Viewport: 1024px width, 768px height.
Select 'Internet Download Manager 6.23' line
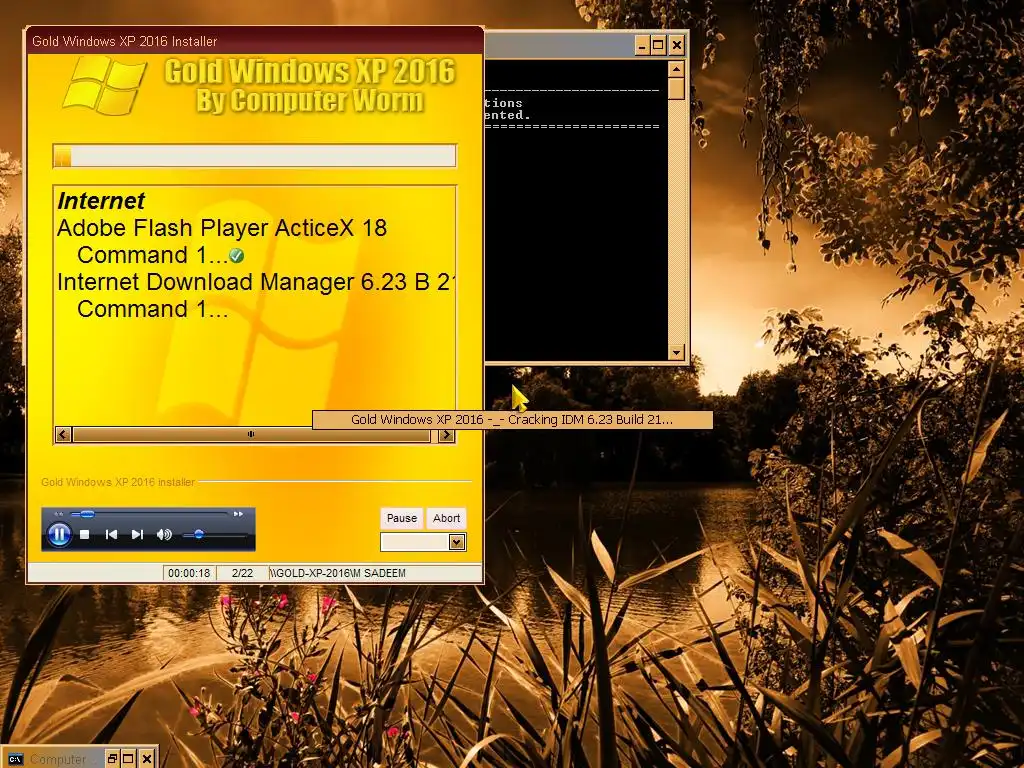click(x=256, y=282)
